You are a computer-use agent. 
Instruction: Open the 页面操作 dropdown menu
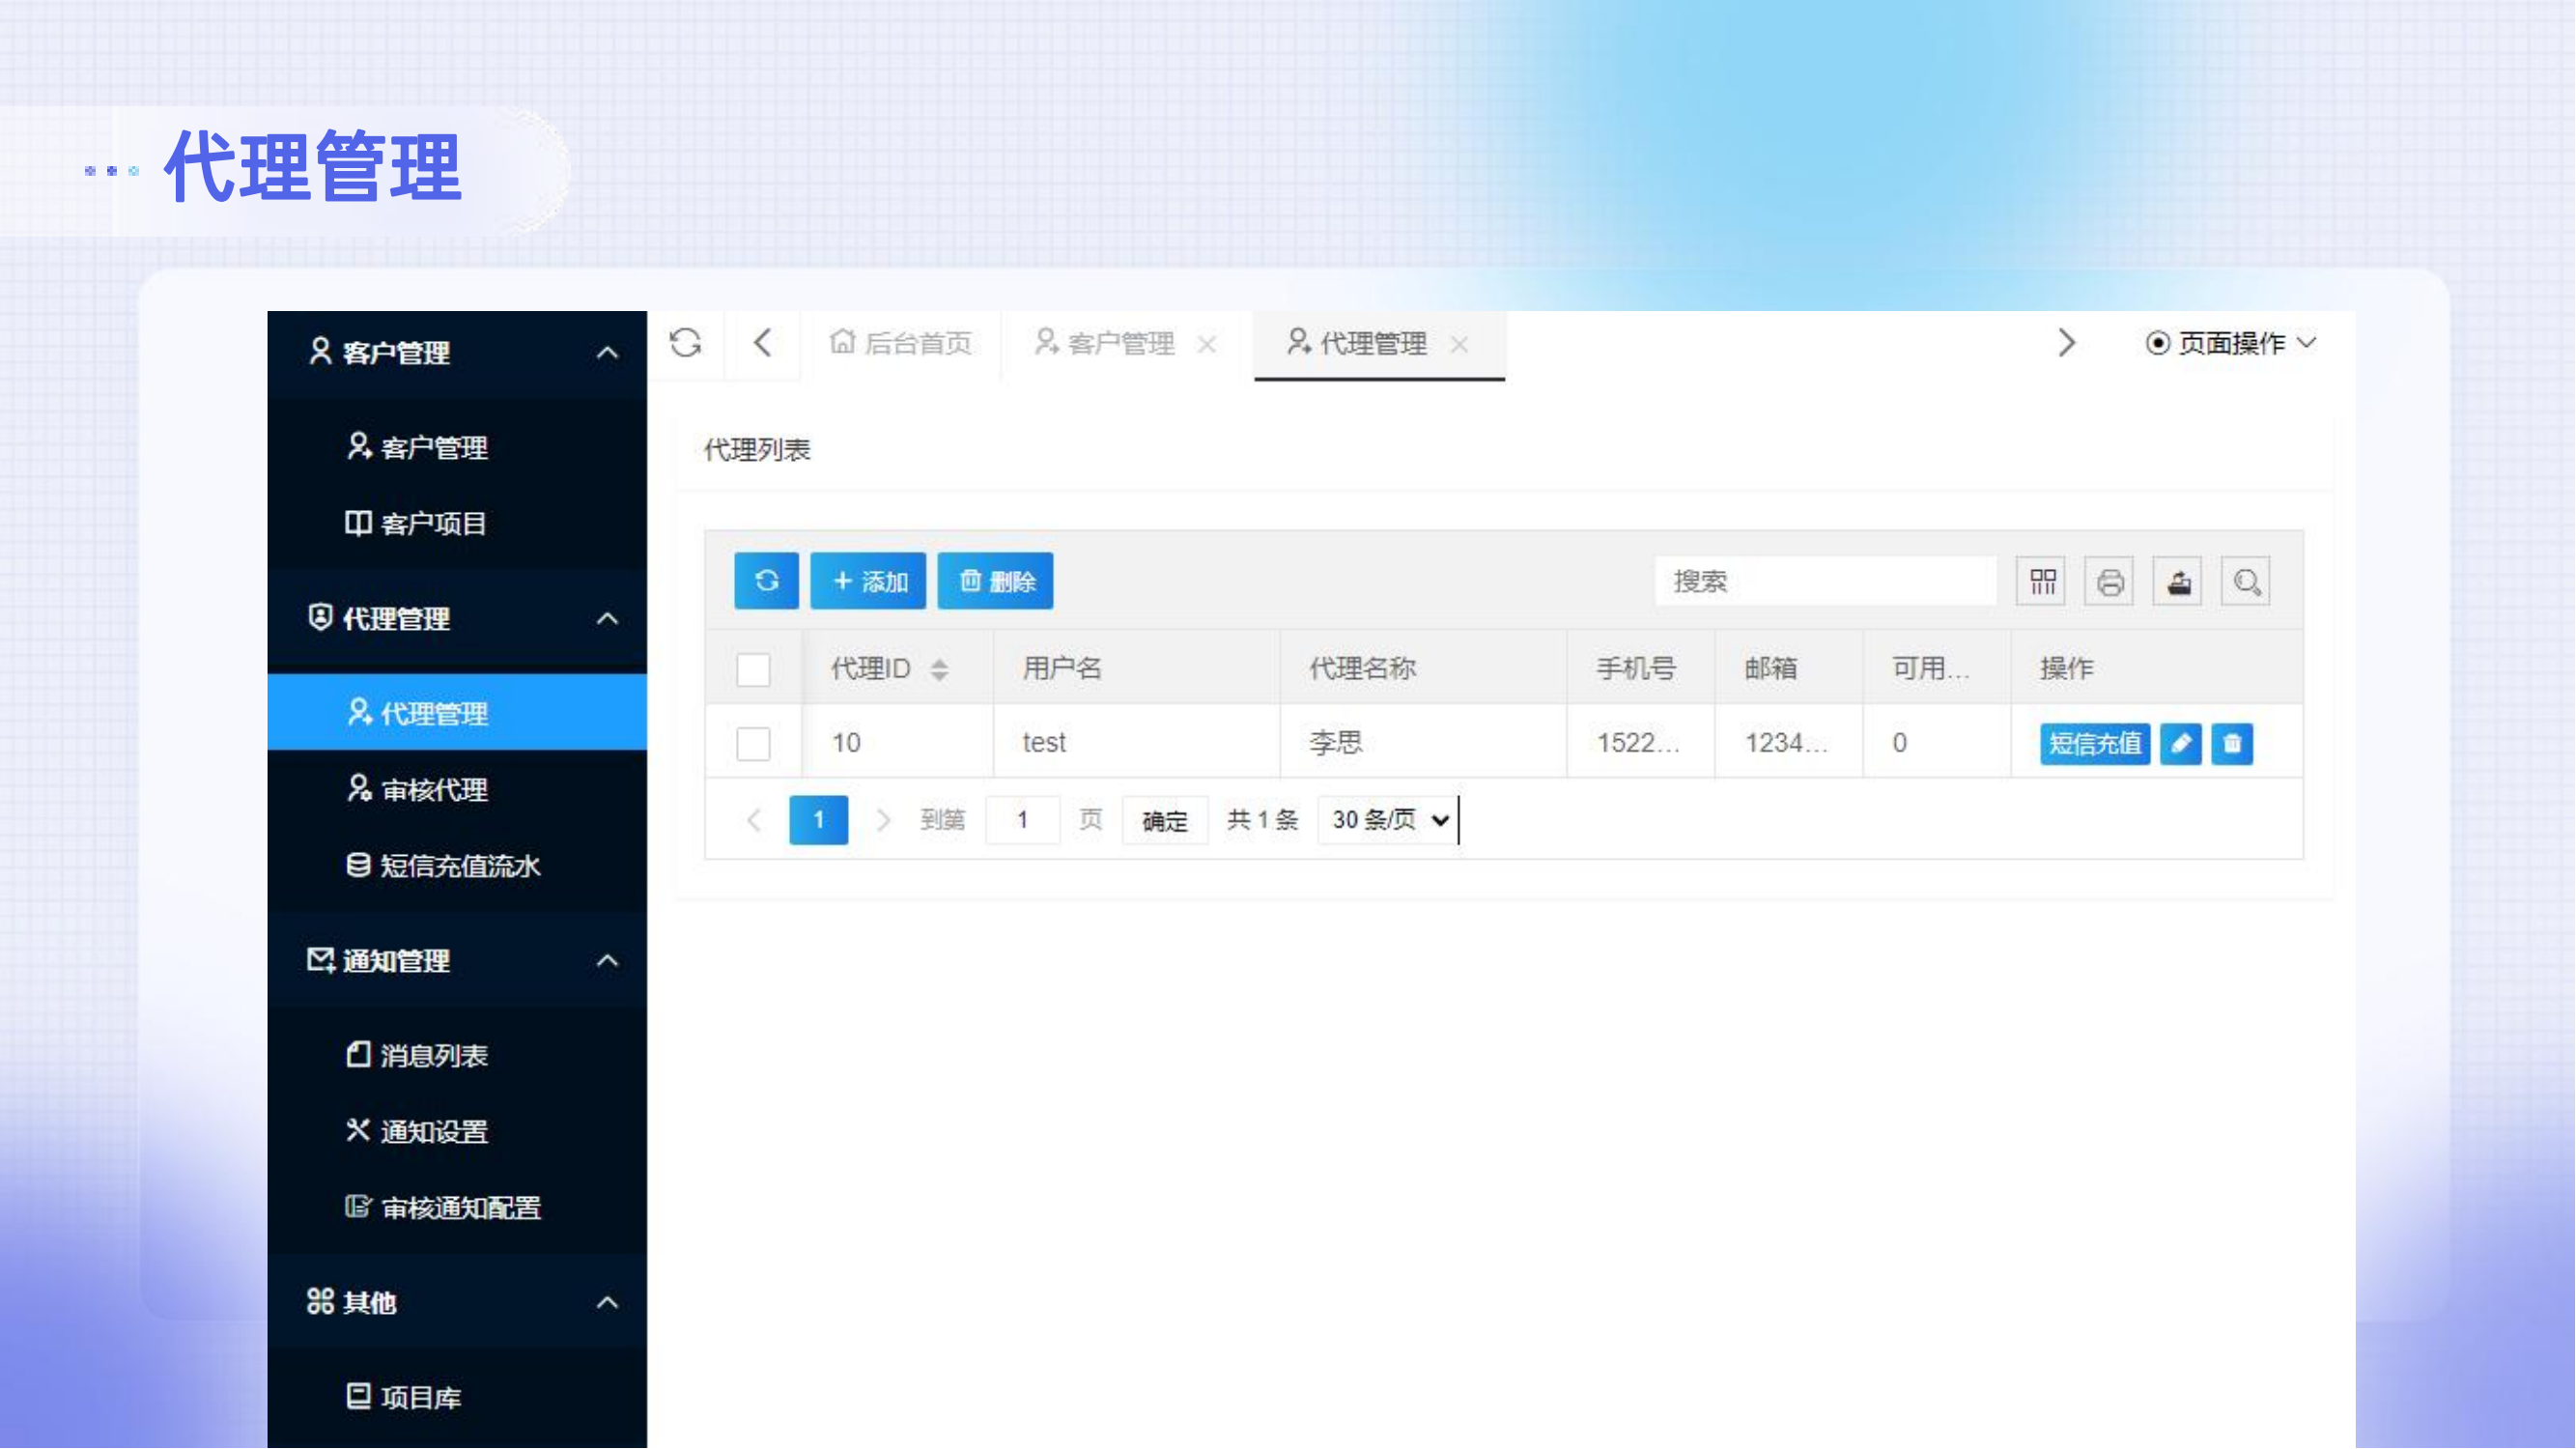(2230, 343)
